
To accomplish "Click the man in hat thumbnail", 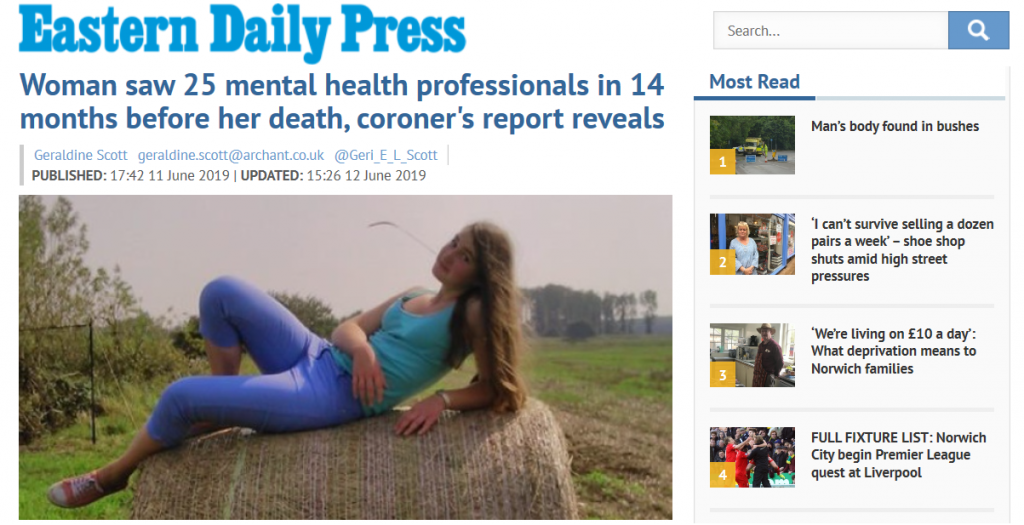I will (752, 355).
